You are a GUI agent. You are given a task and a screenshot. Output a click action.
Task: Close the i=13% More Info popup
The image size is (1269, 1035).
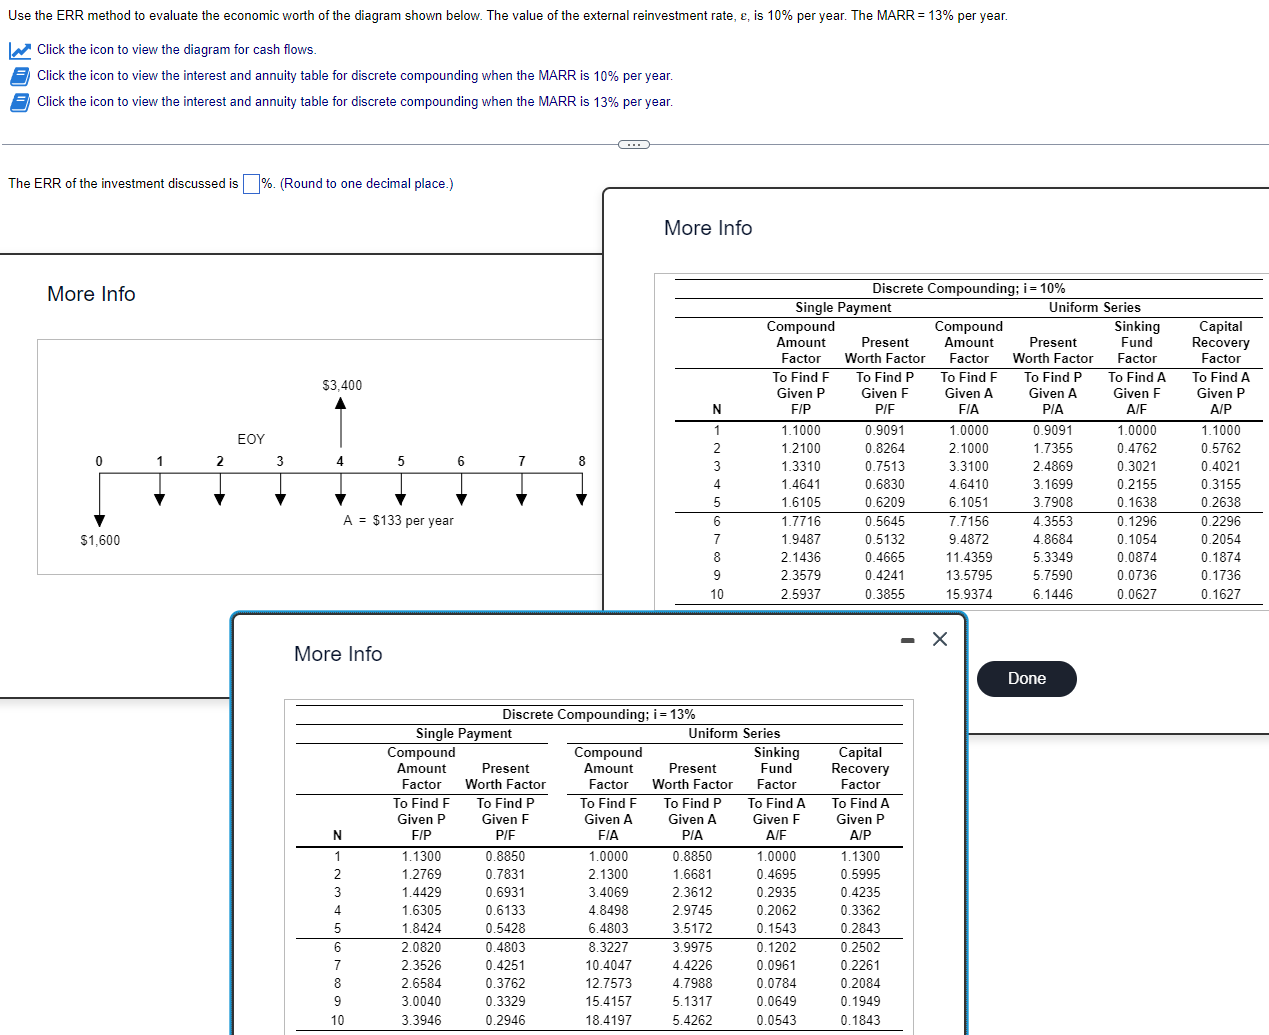click(939, 638)
